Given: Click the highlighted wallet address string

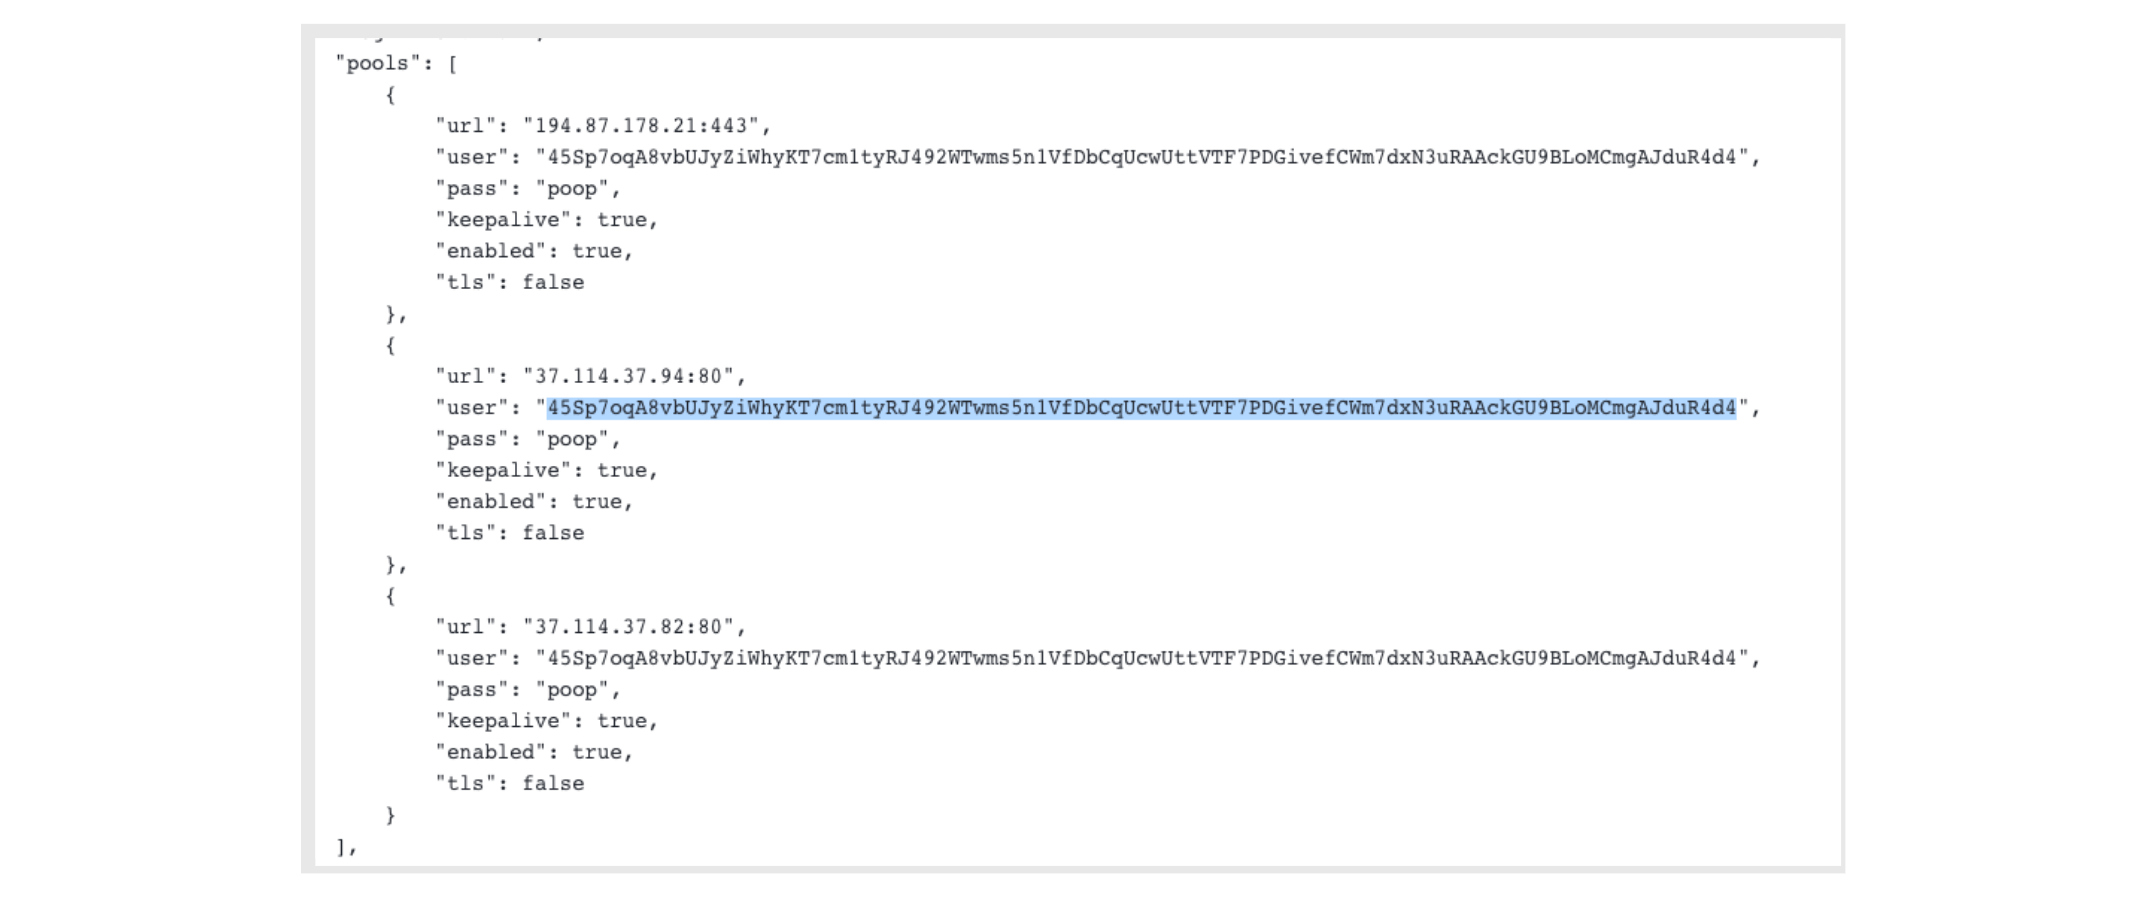Looking at the screenshot, I should point(1141,408).
